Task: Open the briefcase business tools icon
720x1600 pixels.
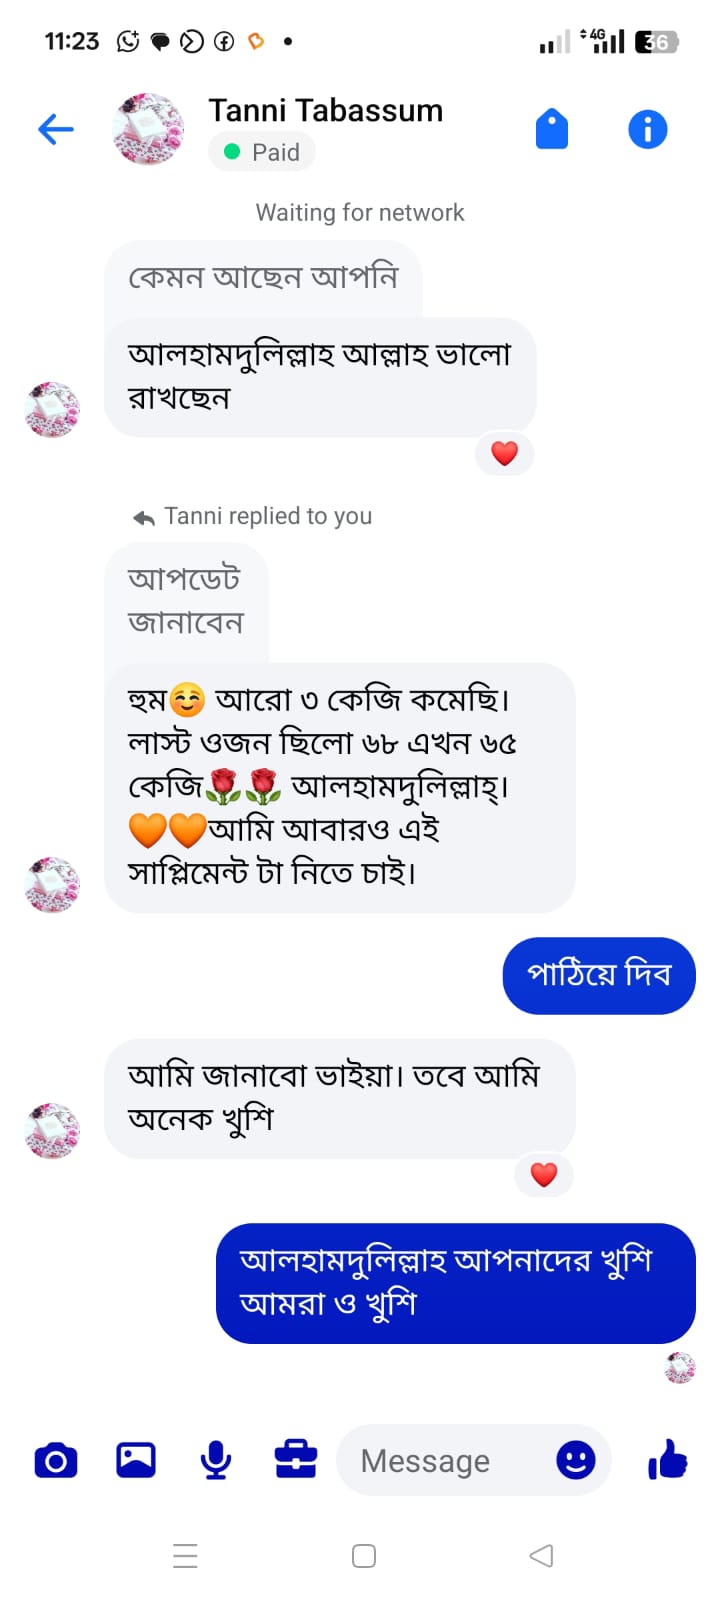Action: 296,1461
